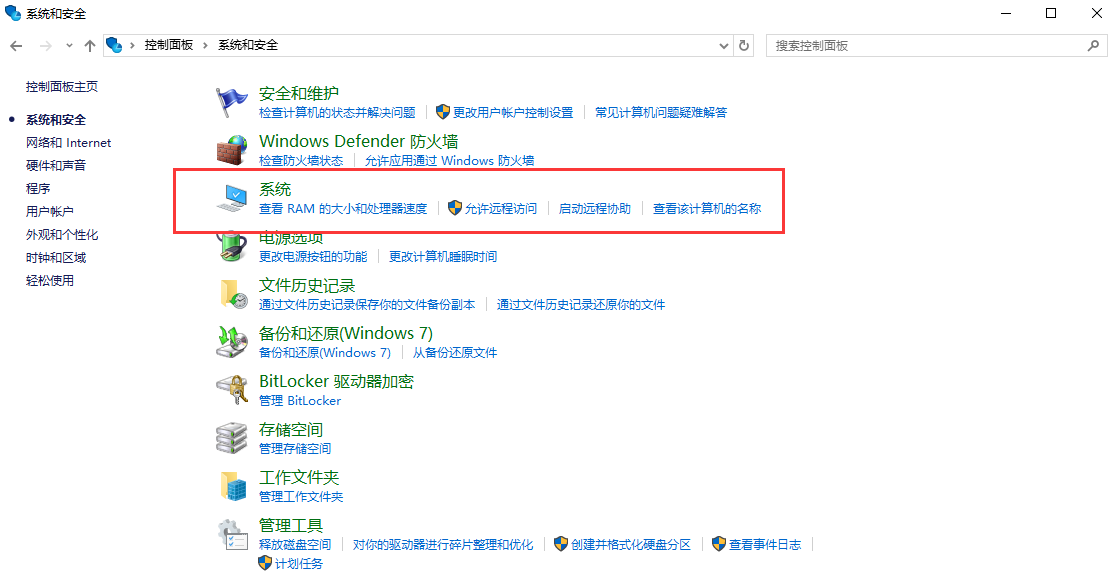
Task: Click 释放磁盘空间 link
Action: (x=295, y=545)
